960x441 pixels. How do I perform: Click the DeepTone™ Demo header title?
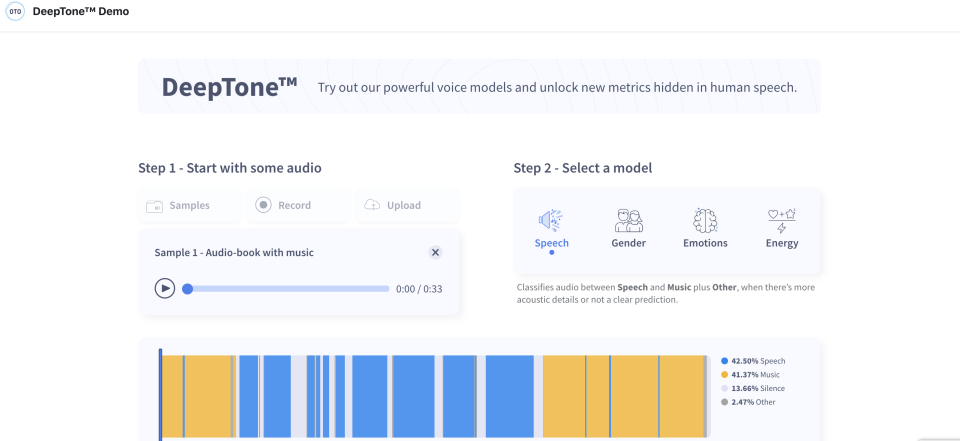[81, 12]
